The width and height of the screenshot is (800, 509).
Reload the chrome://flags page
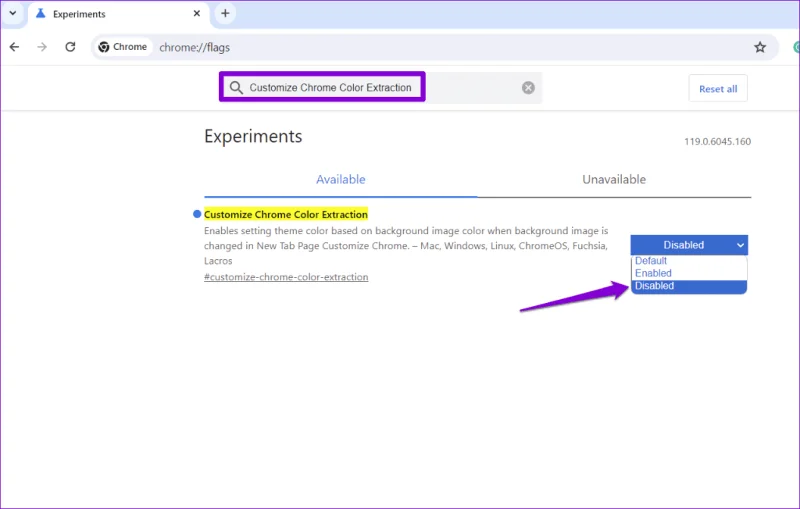click(x=70, y=47)
